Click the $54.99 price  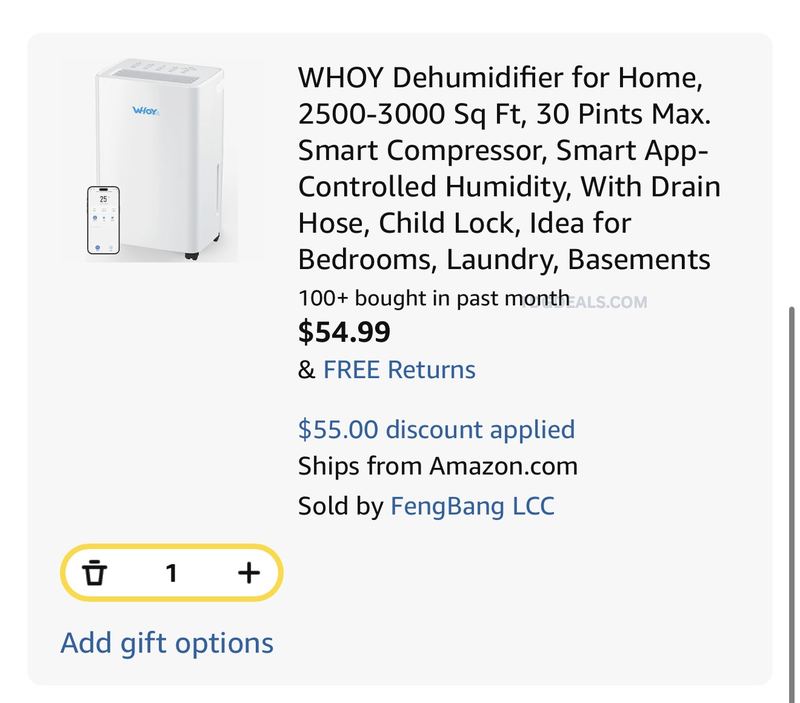(x=344, y=332)
